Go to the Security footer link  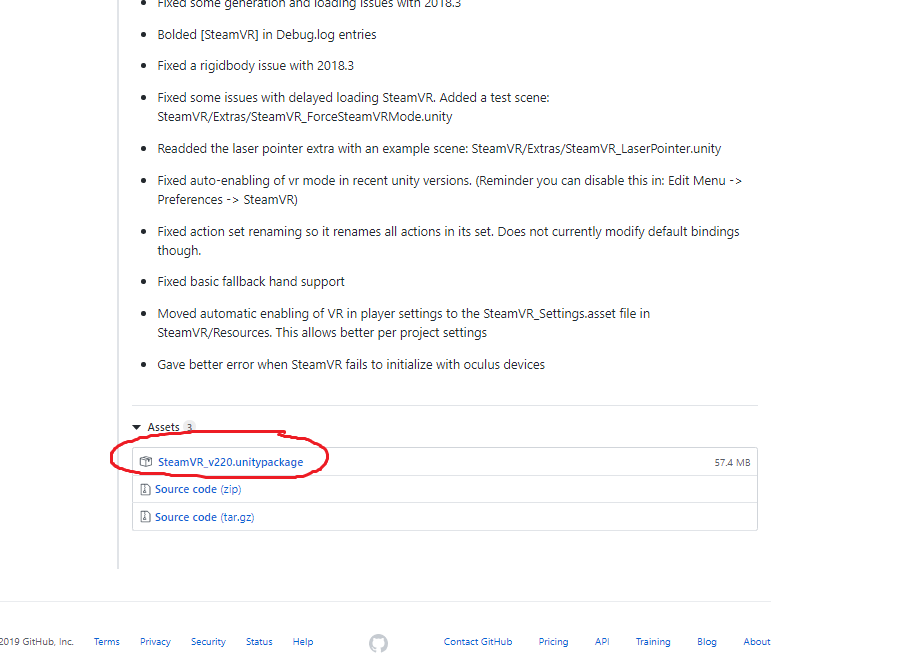tap(208, 641)
